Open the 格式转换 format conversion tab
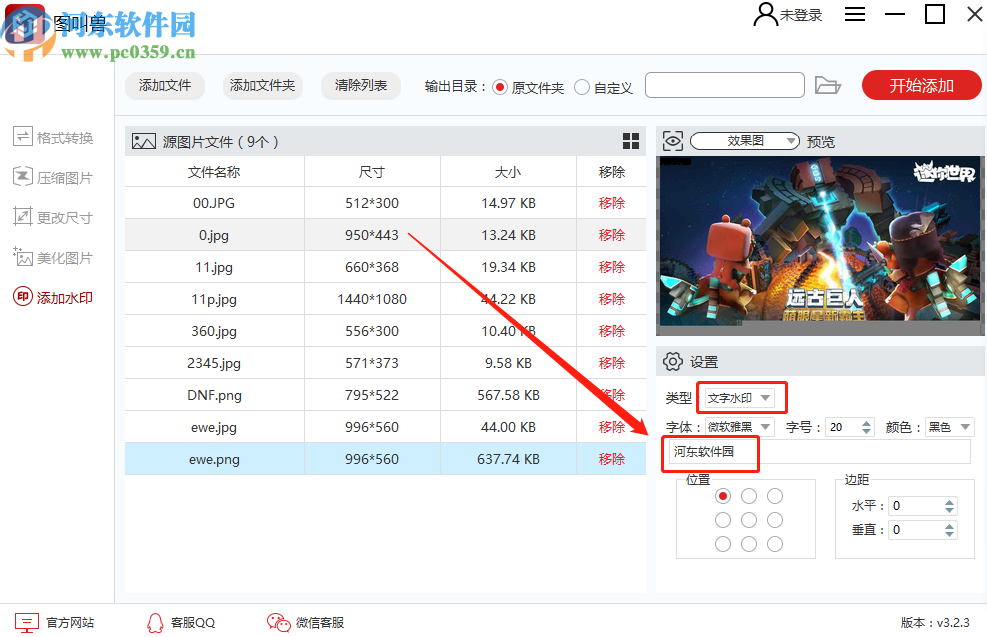Image resolution: width=987 pixels, height=637 pixels. [53, 137]
